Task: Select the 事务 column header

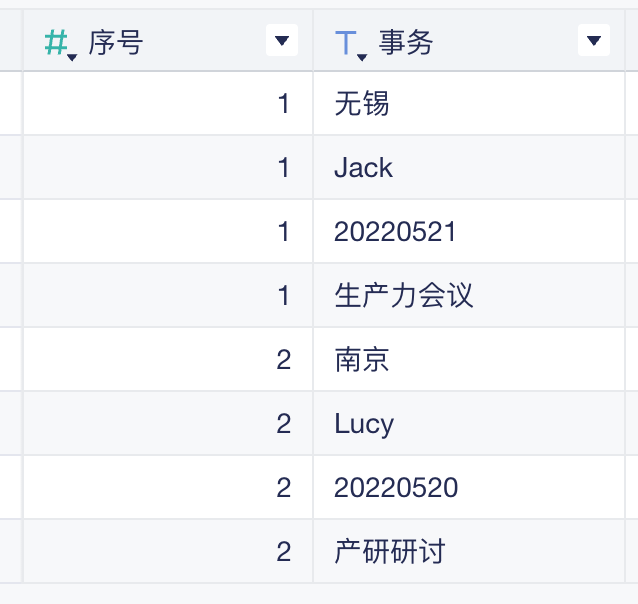Action: pos(460,42)
